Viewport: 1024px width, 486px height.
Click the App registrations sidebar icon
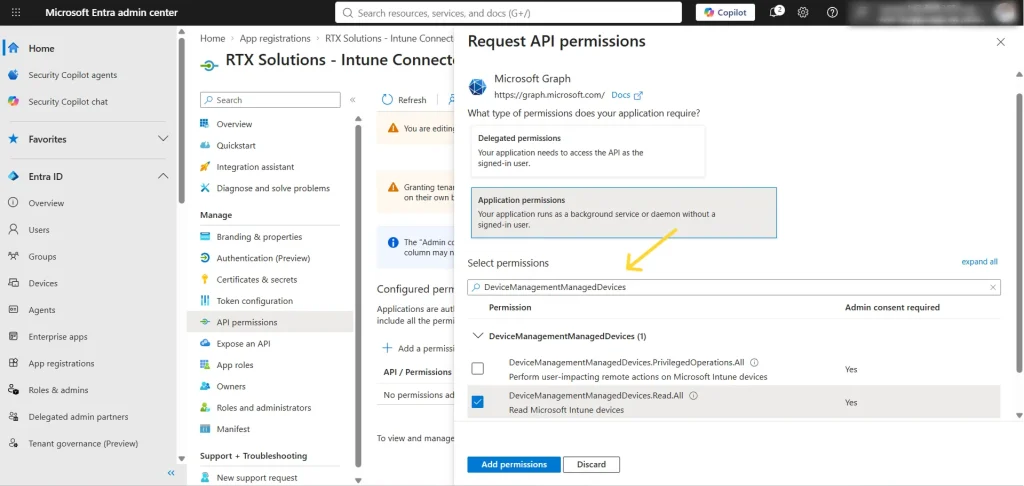13,363
